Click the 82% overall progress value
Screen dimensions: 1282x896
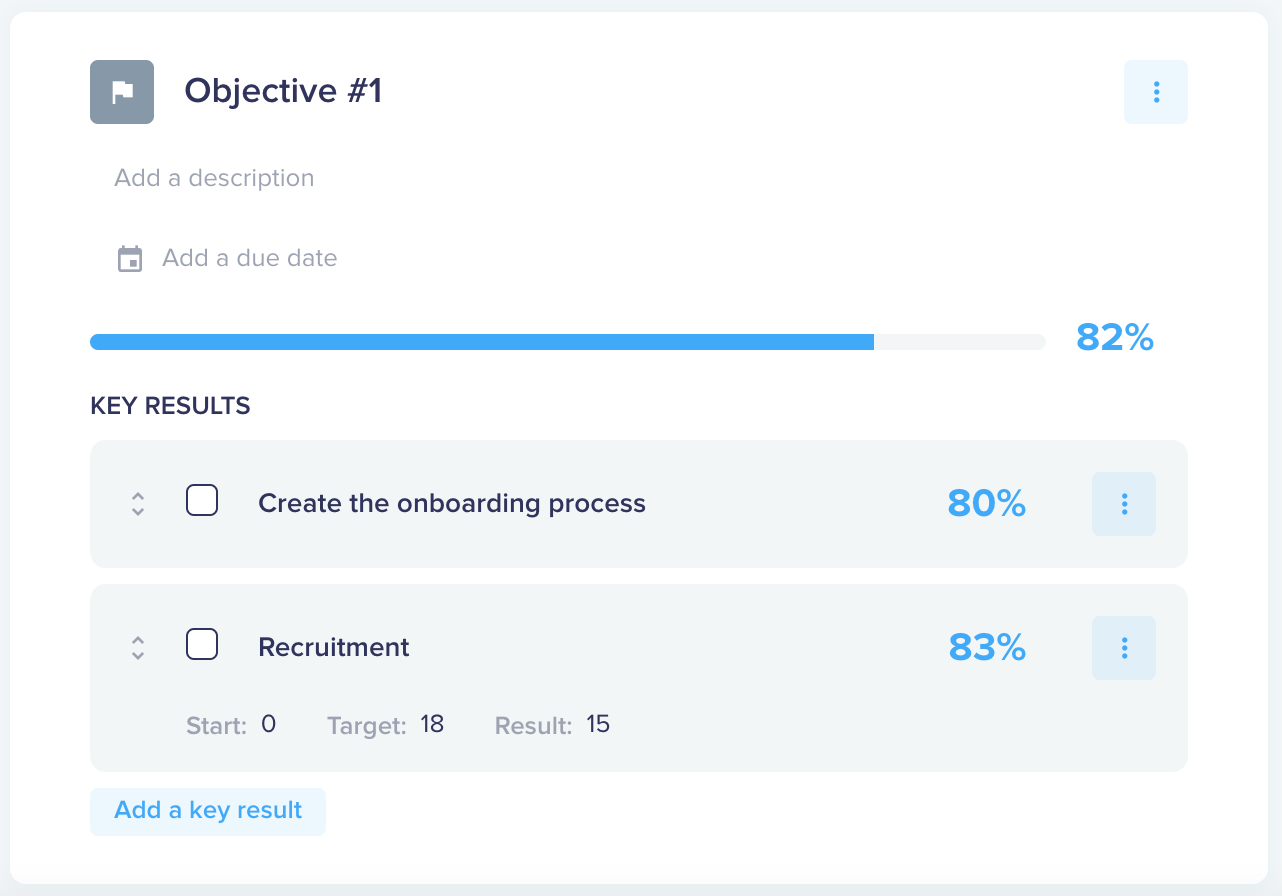[1115, 338]
